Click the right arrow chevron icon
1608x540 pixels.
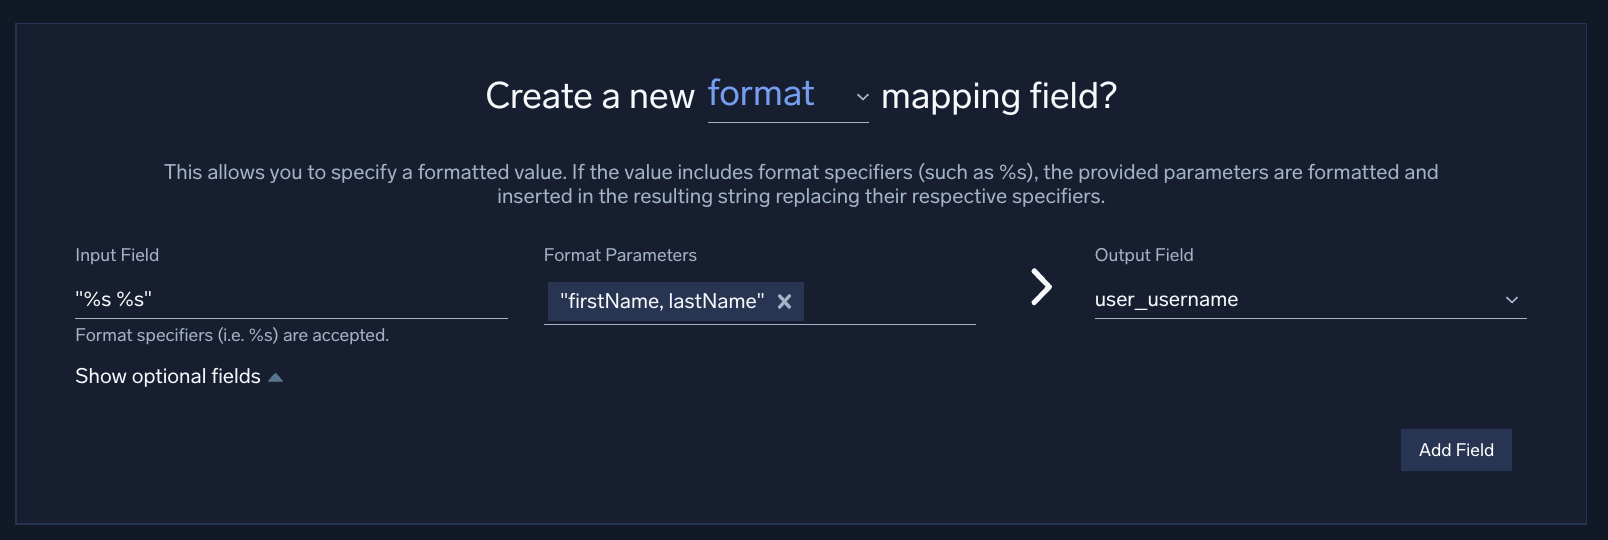pyautogui.click(x=1041, y=287)
